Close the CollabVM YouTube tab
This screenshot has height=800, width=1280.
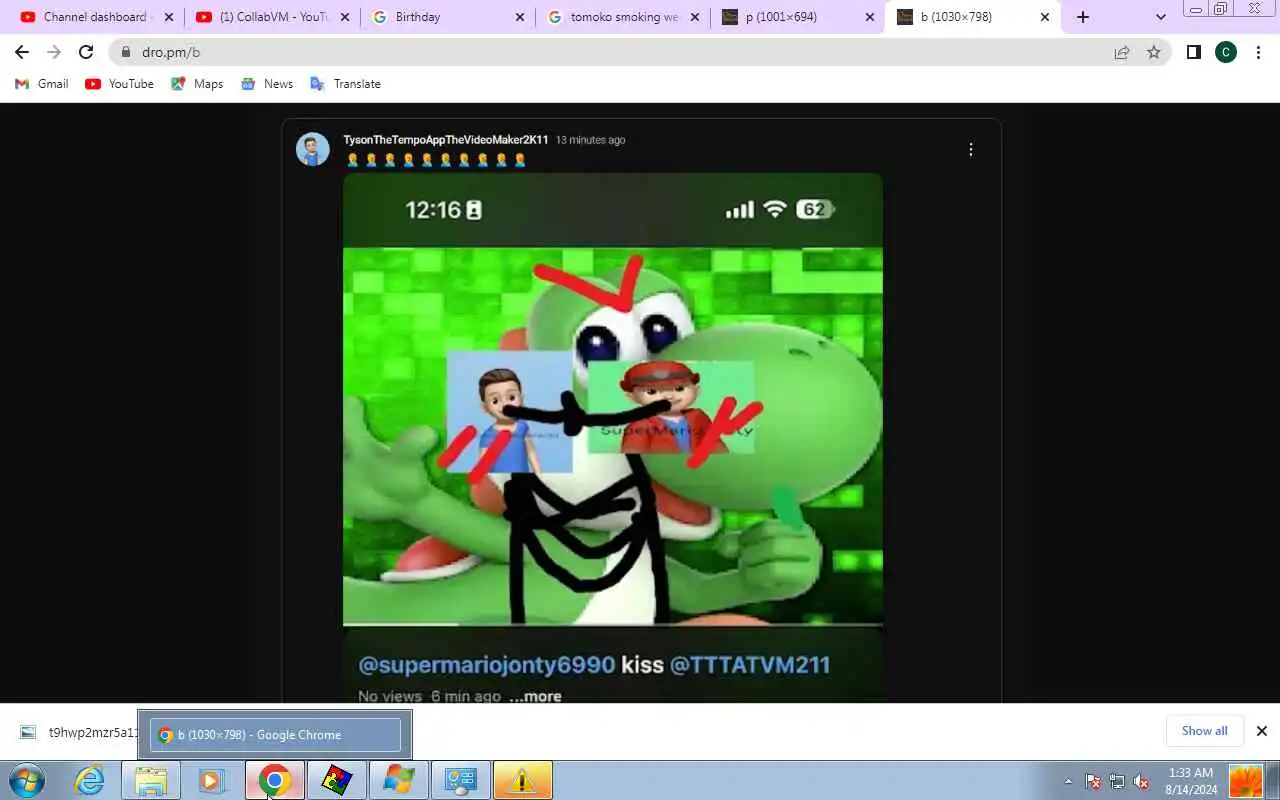pos(345,17)
